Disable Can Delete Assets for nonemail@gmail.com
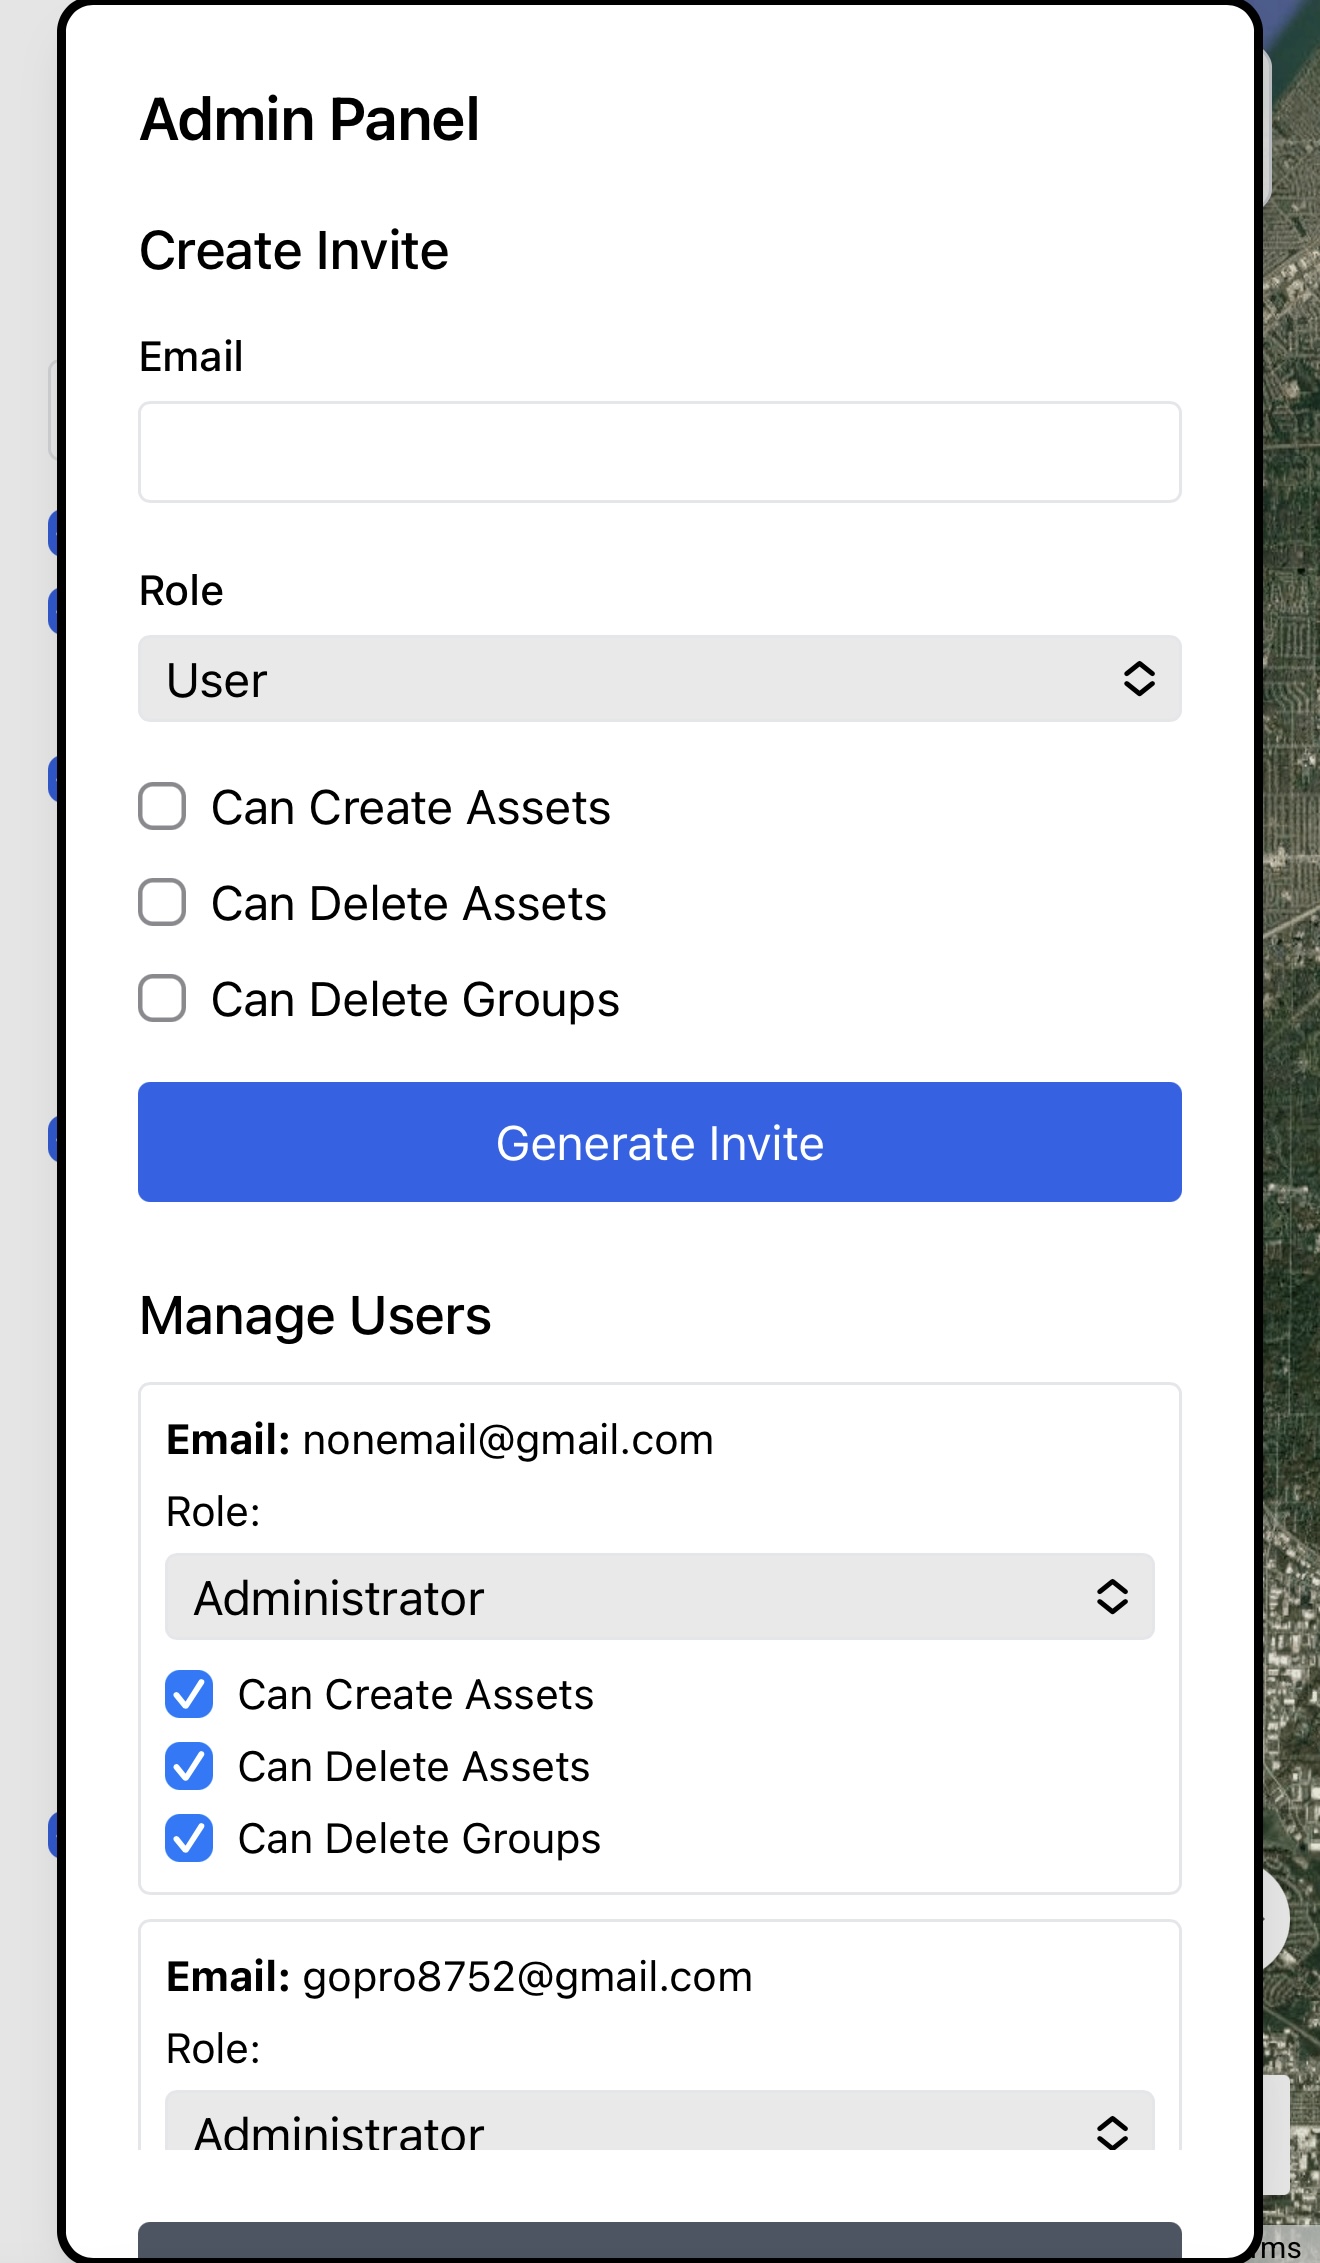This screenshot has height=2263, width=1320. tap(189, 1767)
